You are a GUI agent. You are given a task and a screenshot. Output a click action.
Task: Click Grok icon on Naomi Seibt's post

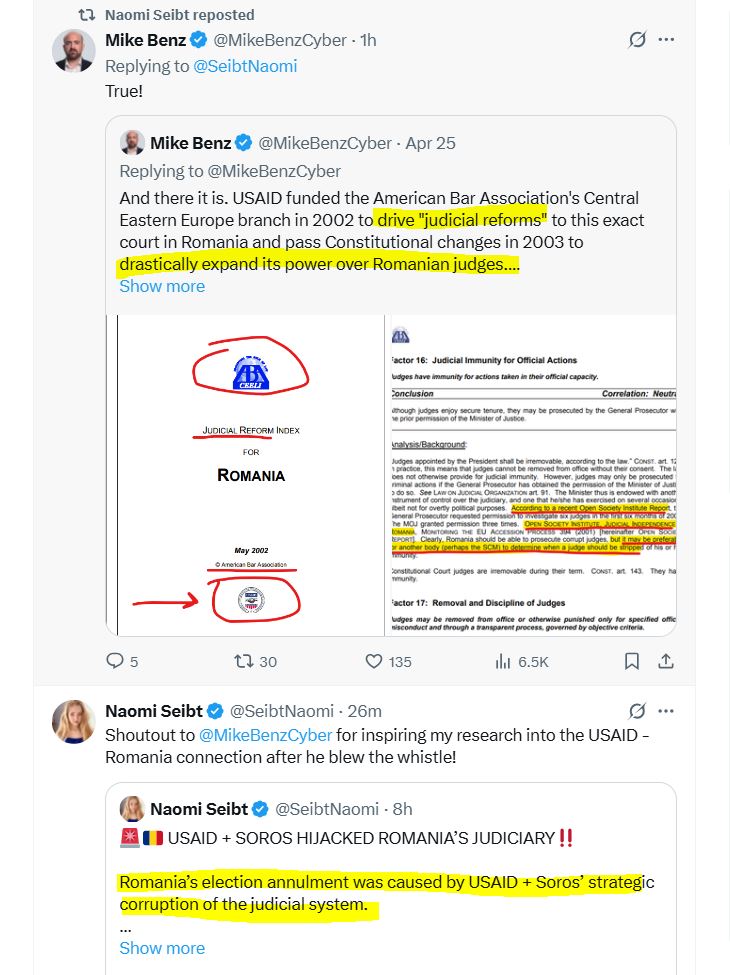click(636, 711)
